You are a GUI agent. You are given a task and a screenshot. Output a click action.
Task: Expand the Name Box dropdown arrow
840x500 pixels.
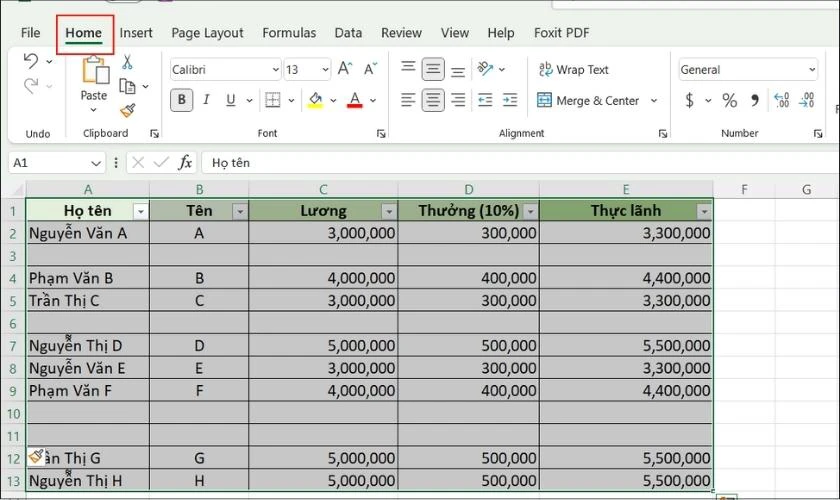96,163
